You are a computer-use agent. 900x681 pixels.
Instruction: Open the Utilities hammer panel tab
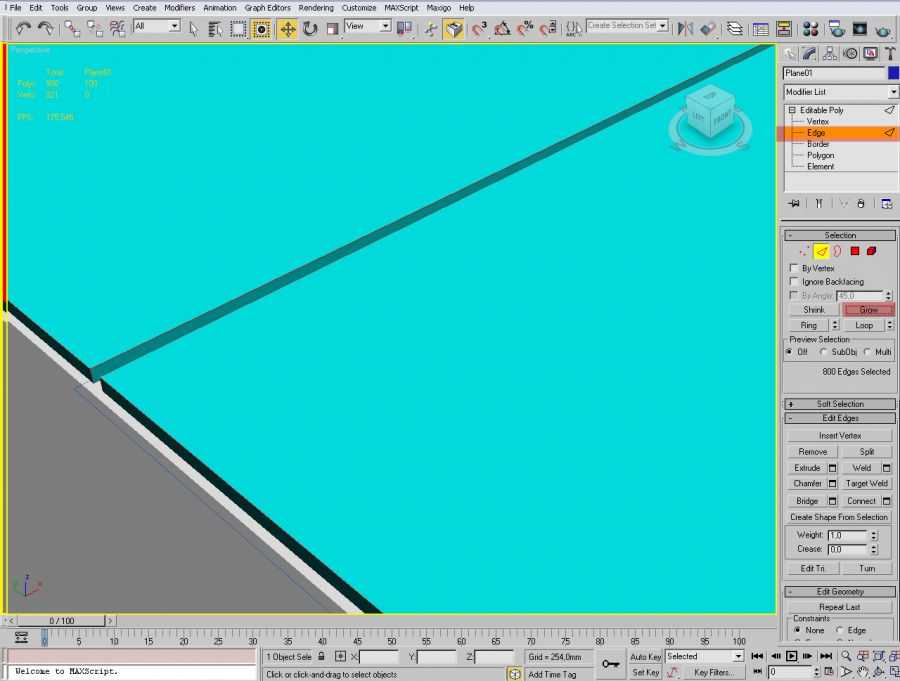(889, 54)
